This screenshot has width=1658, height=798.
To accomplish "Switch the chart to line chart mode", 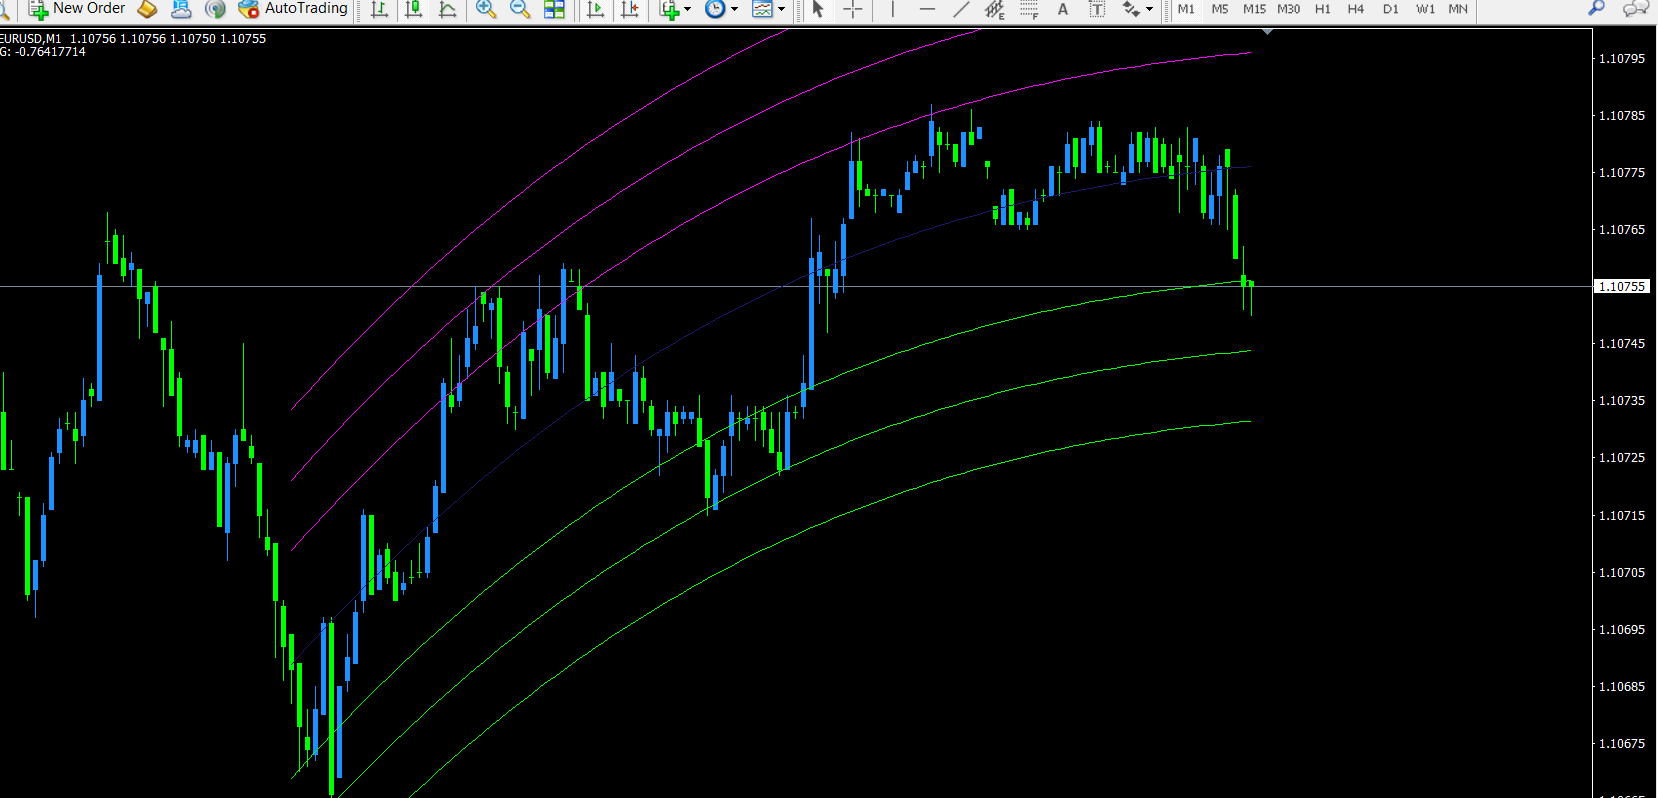I will [447, 9].
